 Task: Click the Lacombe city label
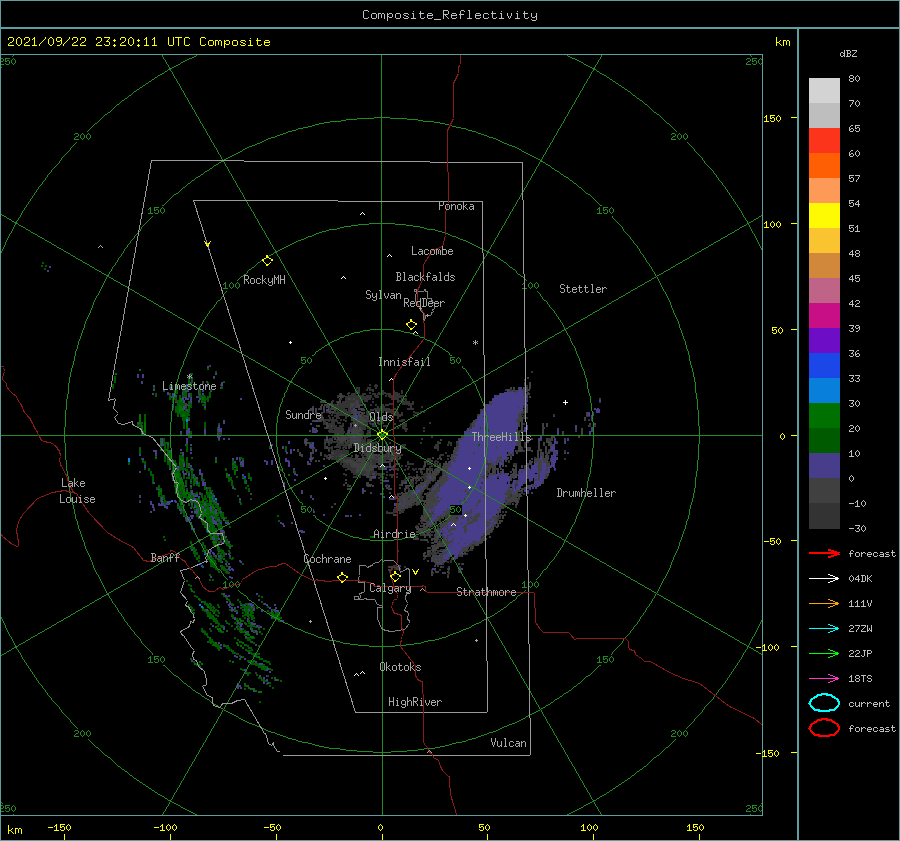click(x=432, y=251)
